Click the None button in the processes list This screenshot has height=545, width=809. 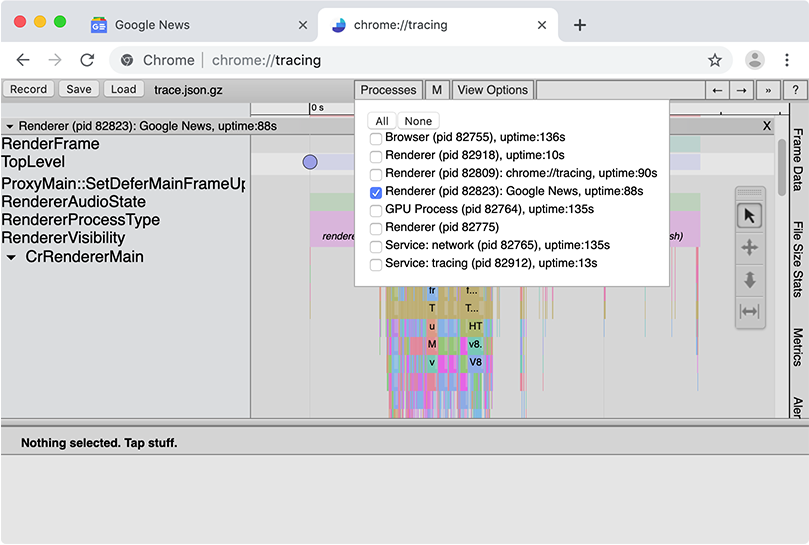tap(418, 121)
